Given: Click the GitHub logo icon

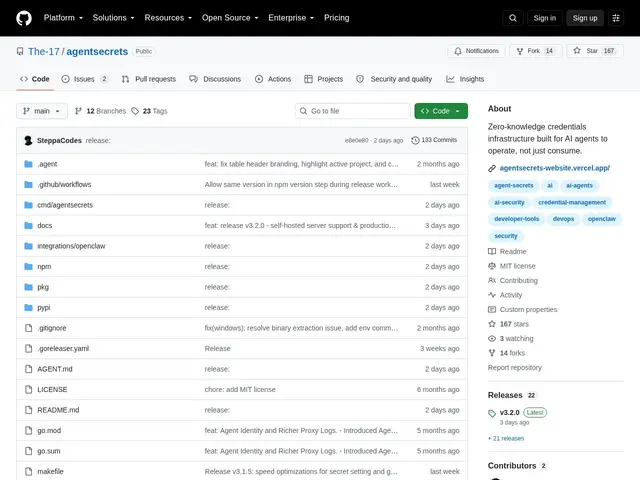Looking at the screenshot, I should tap(24, 18).
